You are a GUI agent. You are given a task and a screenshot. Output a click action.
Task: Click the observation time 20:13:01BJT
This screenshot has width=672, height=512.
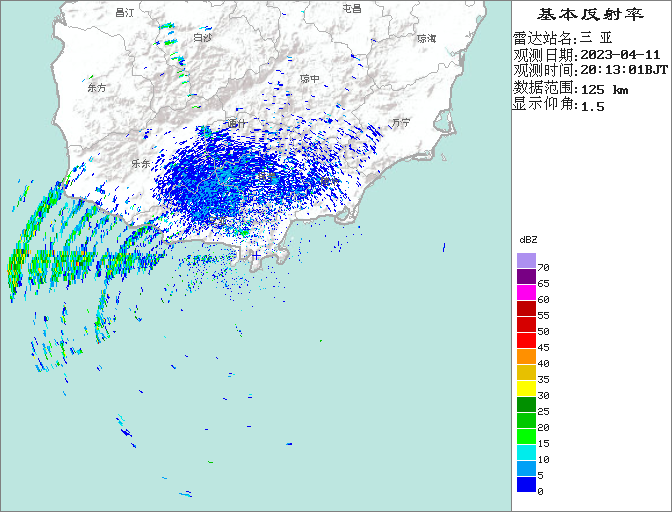624,70
